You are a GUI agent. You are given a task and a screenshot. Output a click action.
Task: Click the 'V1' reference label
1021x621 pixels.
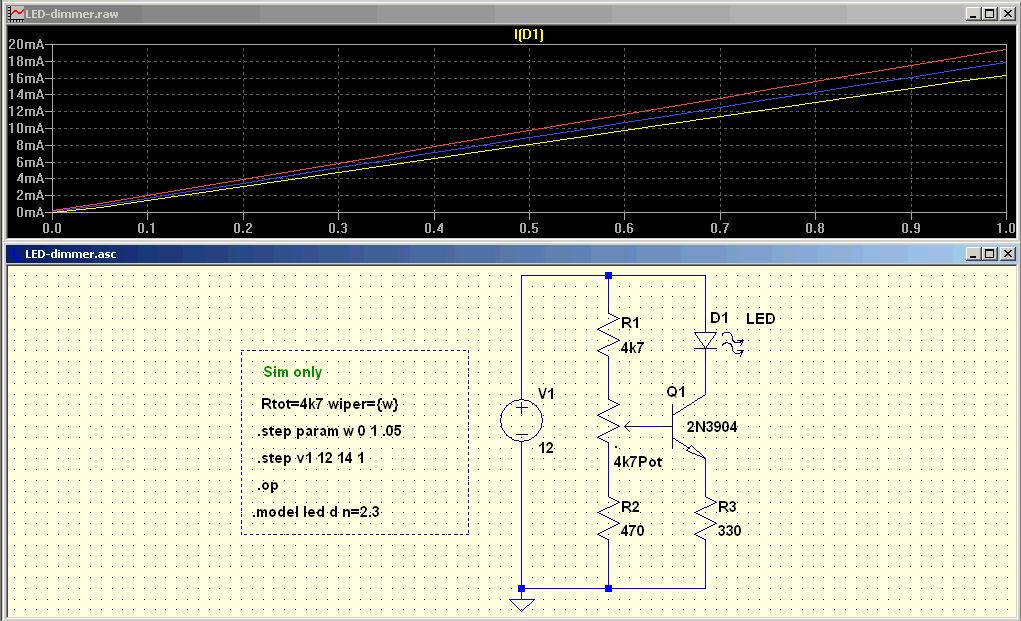pyautogui.click(x=546, y=393)
